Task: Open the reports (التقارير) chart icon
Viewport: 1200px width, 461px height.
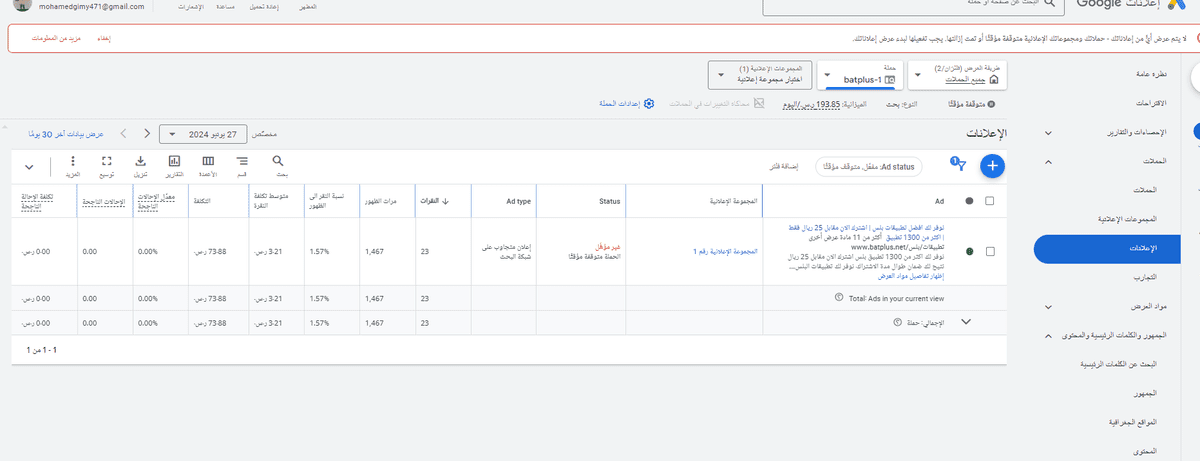Action: tap(174, 165)
